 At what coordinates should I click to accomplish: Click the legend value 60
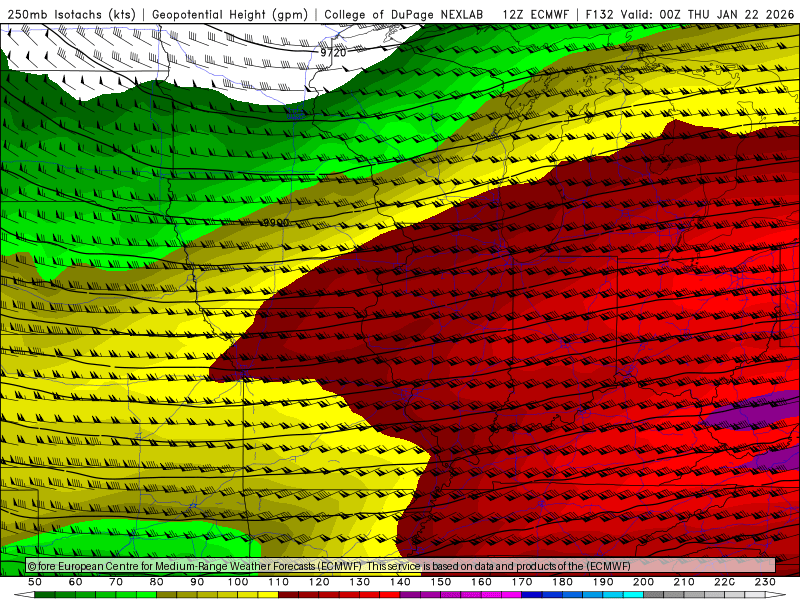tap(76, 582)
